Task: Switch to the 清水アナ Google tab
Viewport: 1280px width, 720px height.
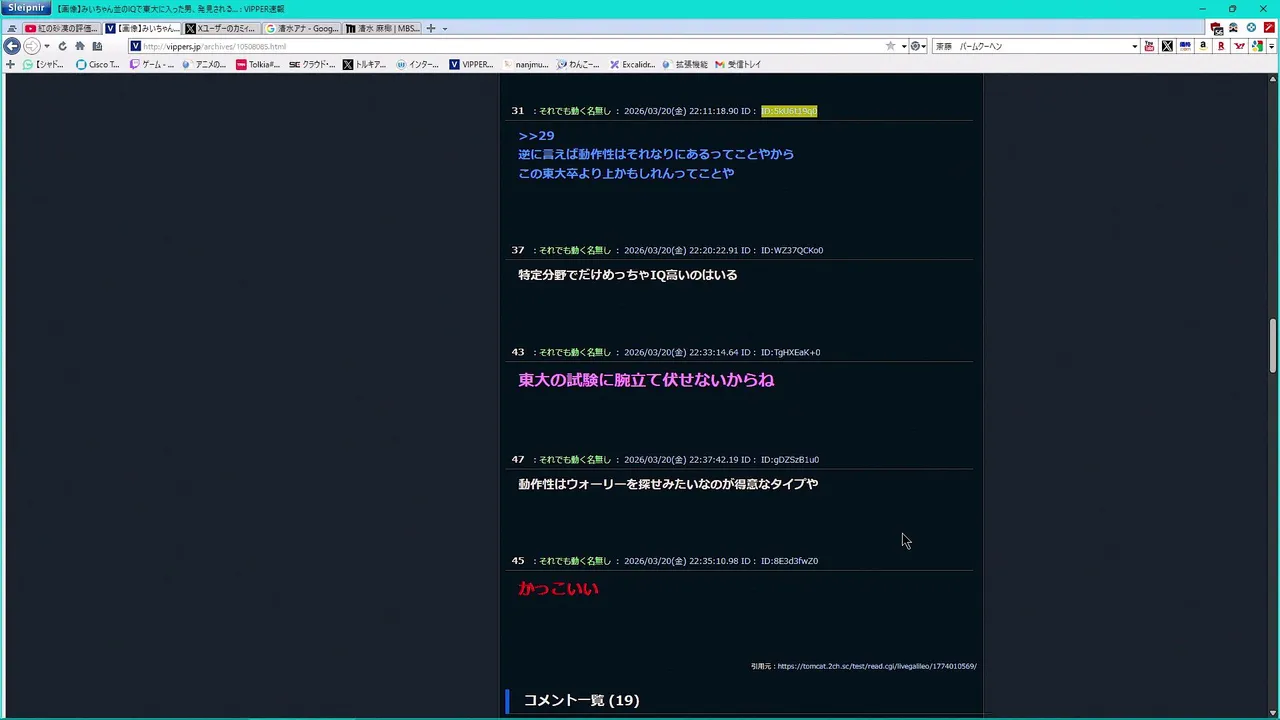Action: pyautogui.click(x=303, y=28)
